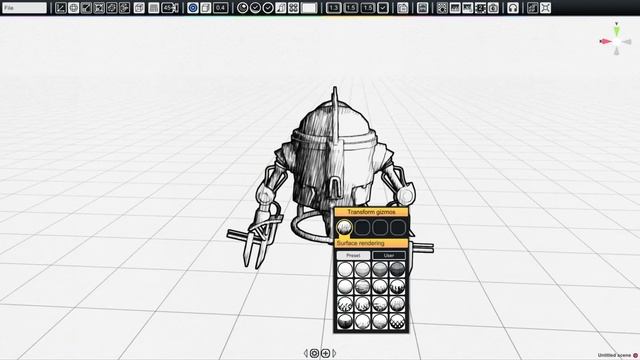Choose the light gray sphere beside plain white sphere
Image resolution: width=640 pixels, height=360 pixels.
click(362, 269)
